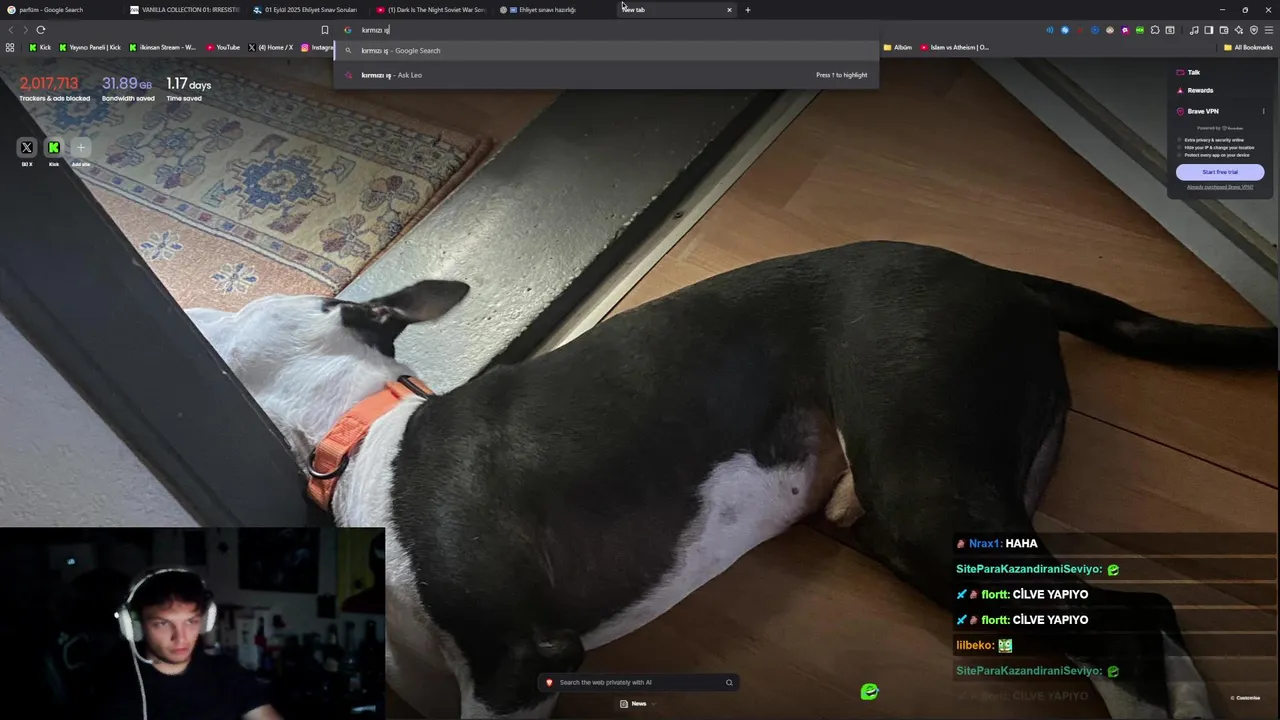Minimize the browser window

1221,10
